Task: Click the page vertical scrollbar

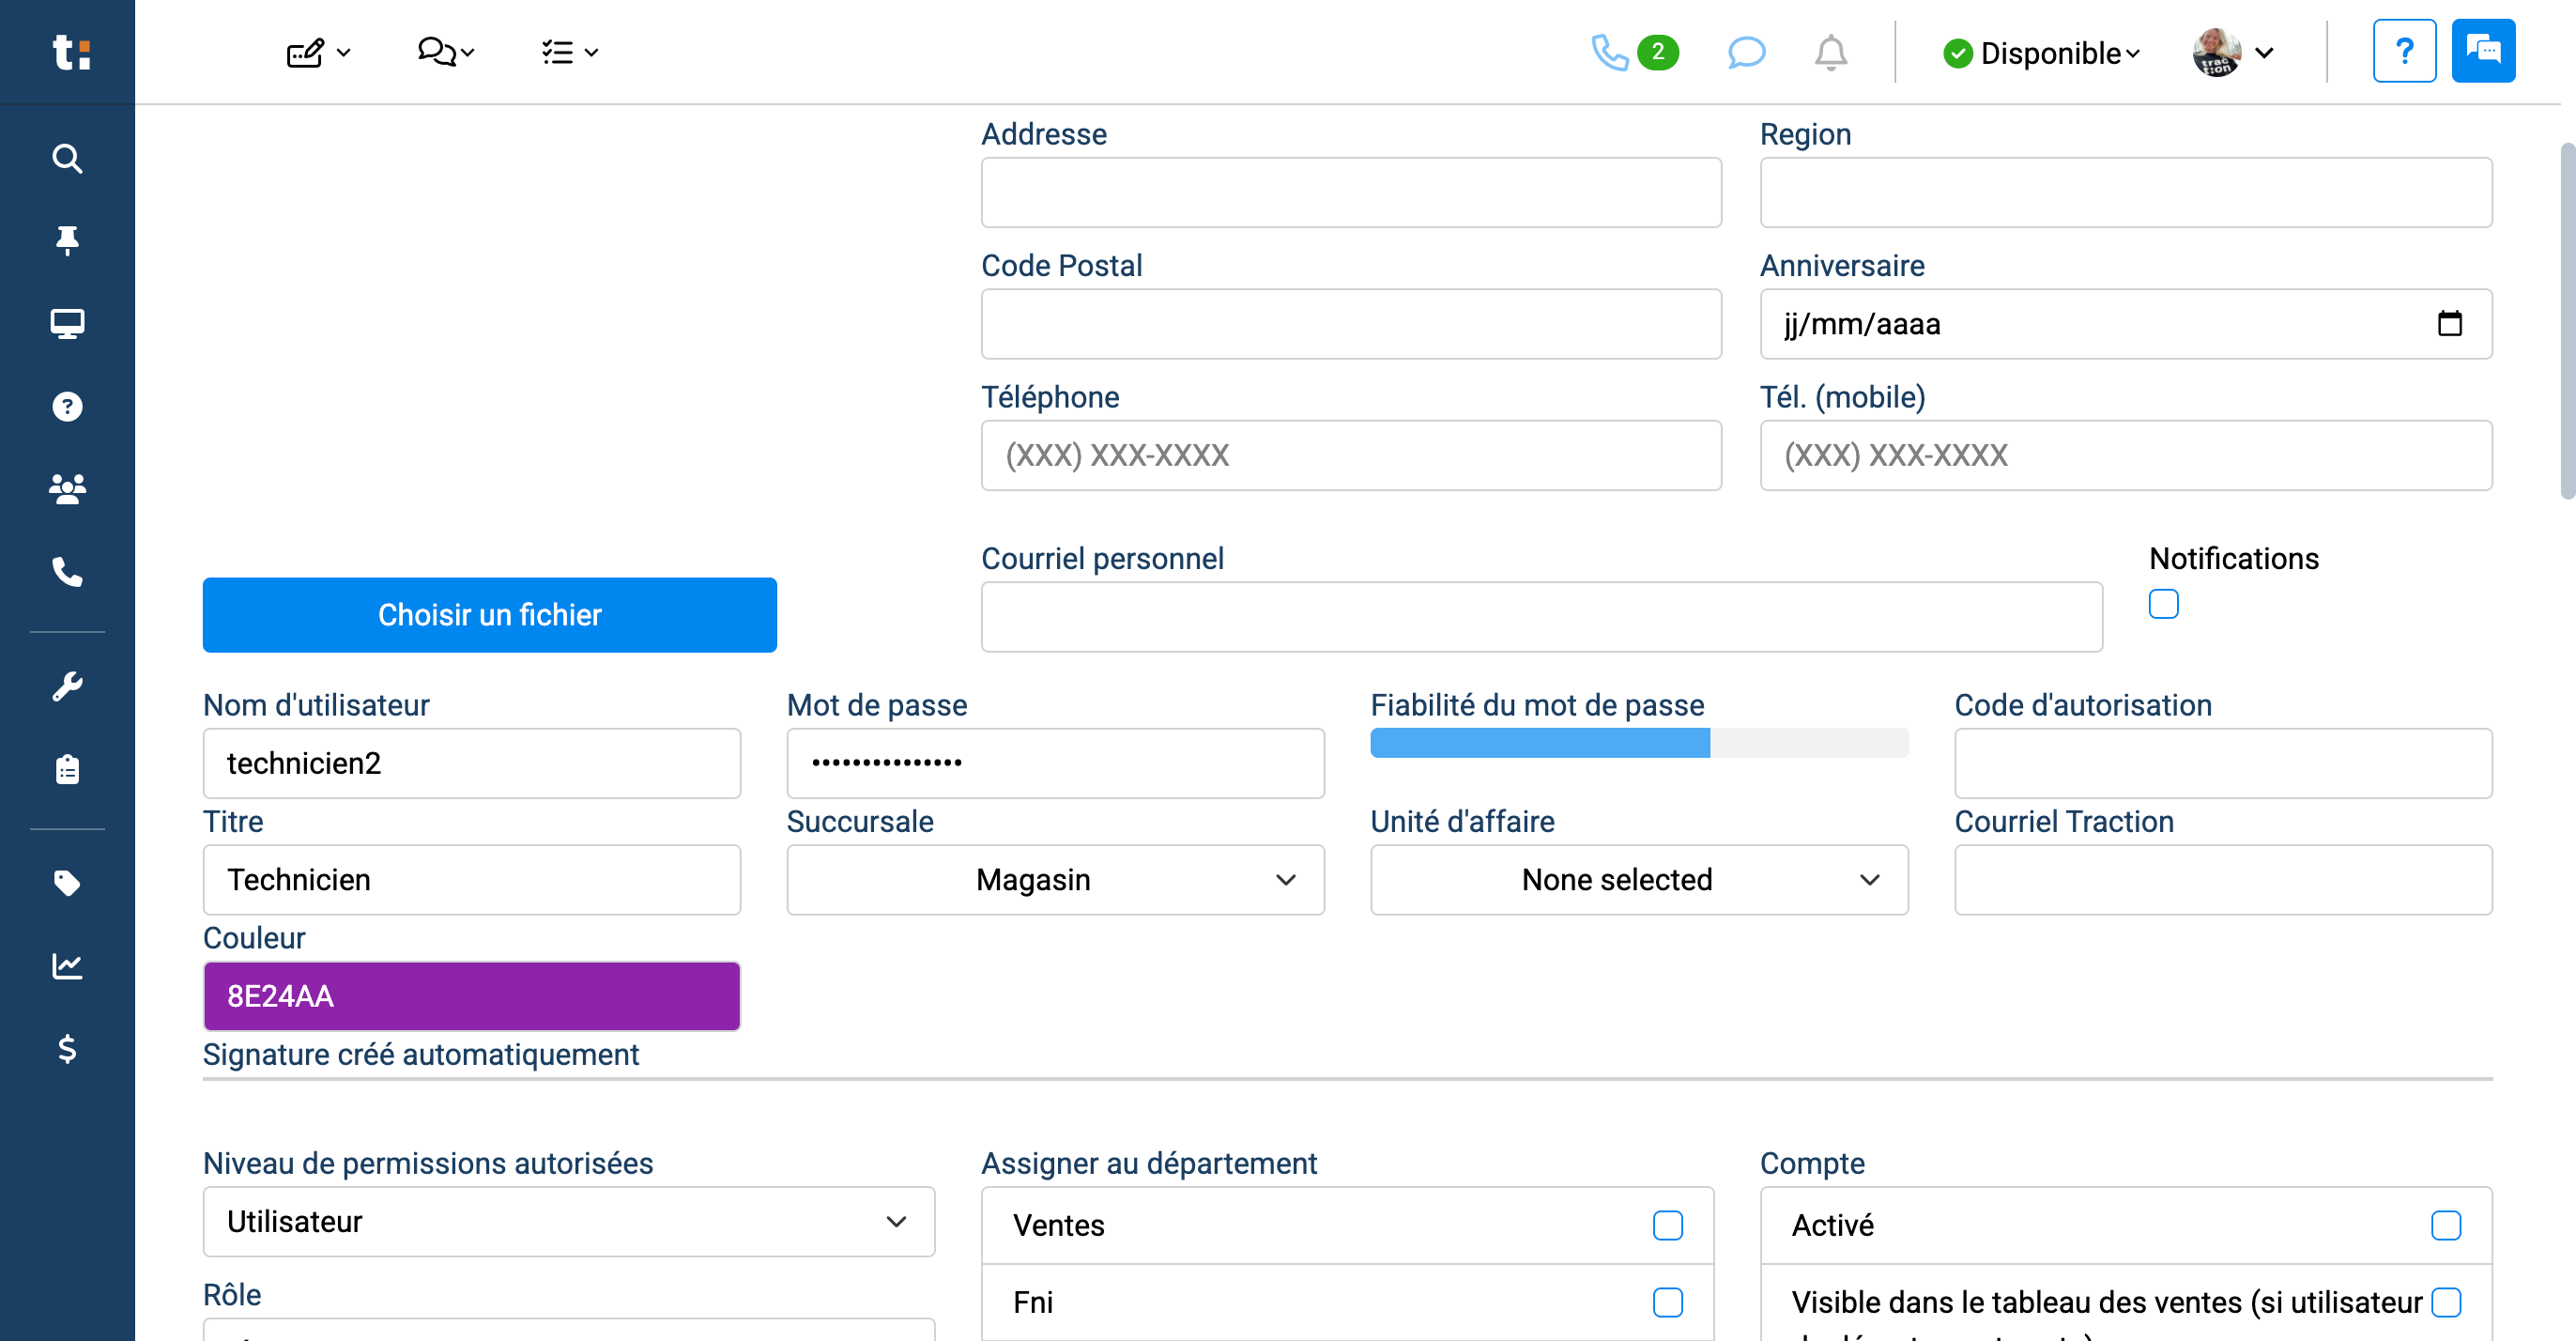Action: click(2567, 320)
